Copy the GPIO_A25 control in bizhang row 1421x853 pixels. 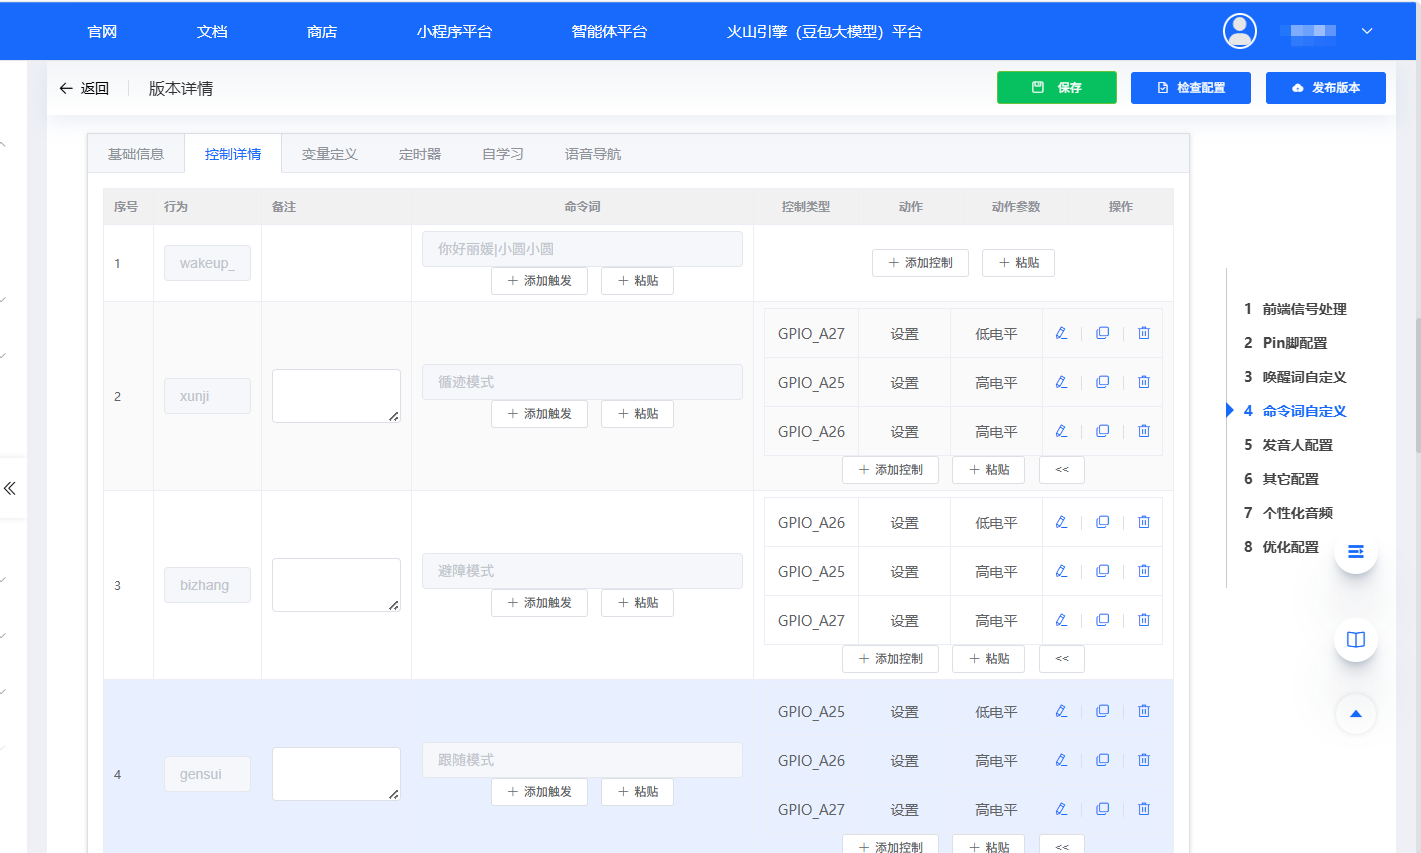tap(1102, 571)
